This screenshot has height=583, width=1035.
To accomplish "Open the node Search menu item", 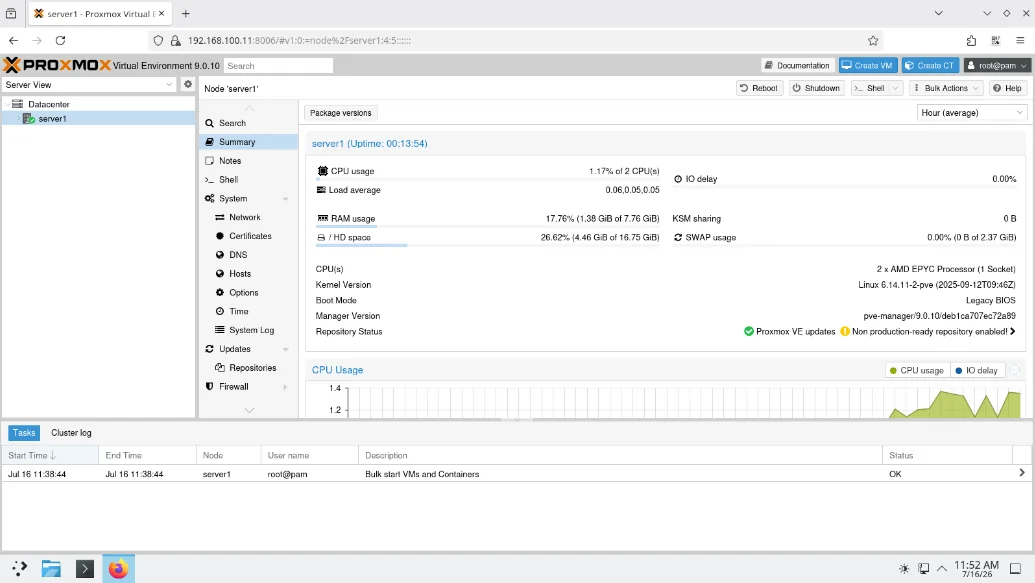I will click(248, 123).
